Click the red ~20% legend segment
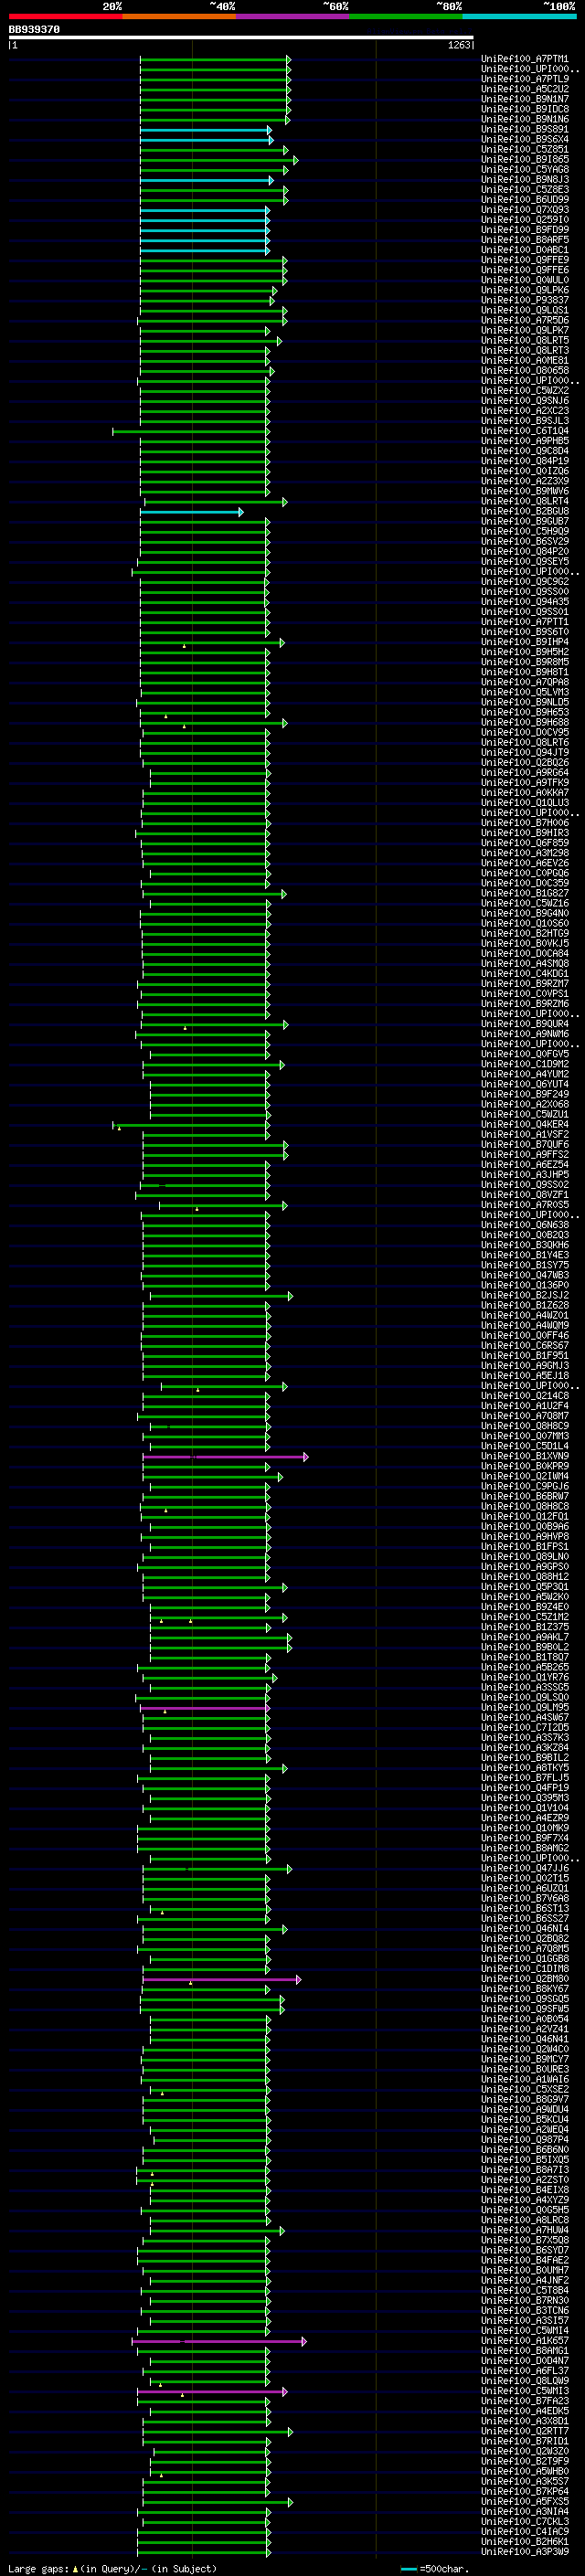Viewport: 585px width, 2576px height. [x=65, y=17]
